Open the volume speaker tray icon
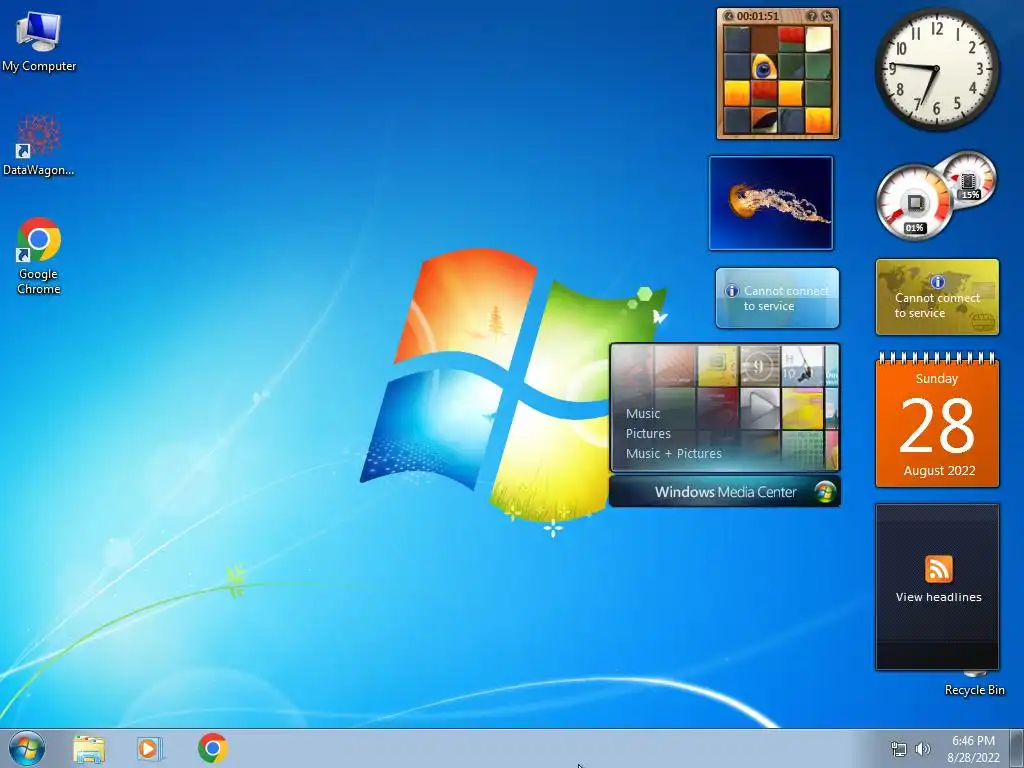 click(922, 749)
